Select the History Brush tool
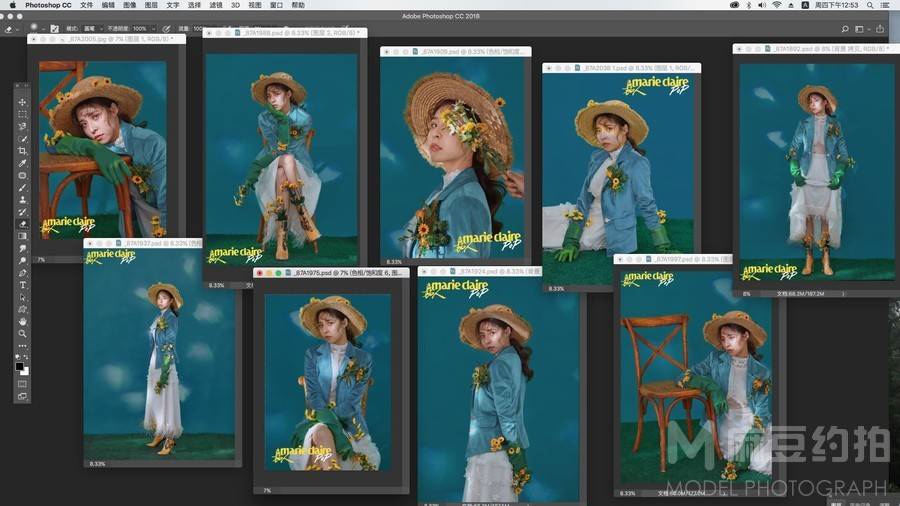The width and height of the screenshot is (900, 506). tap(22, 212)
